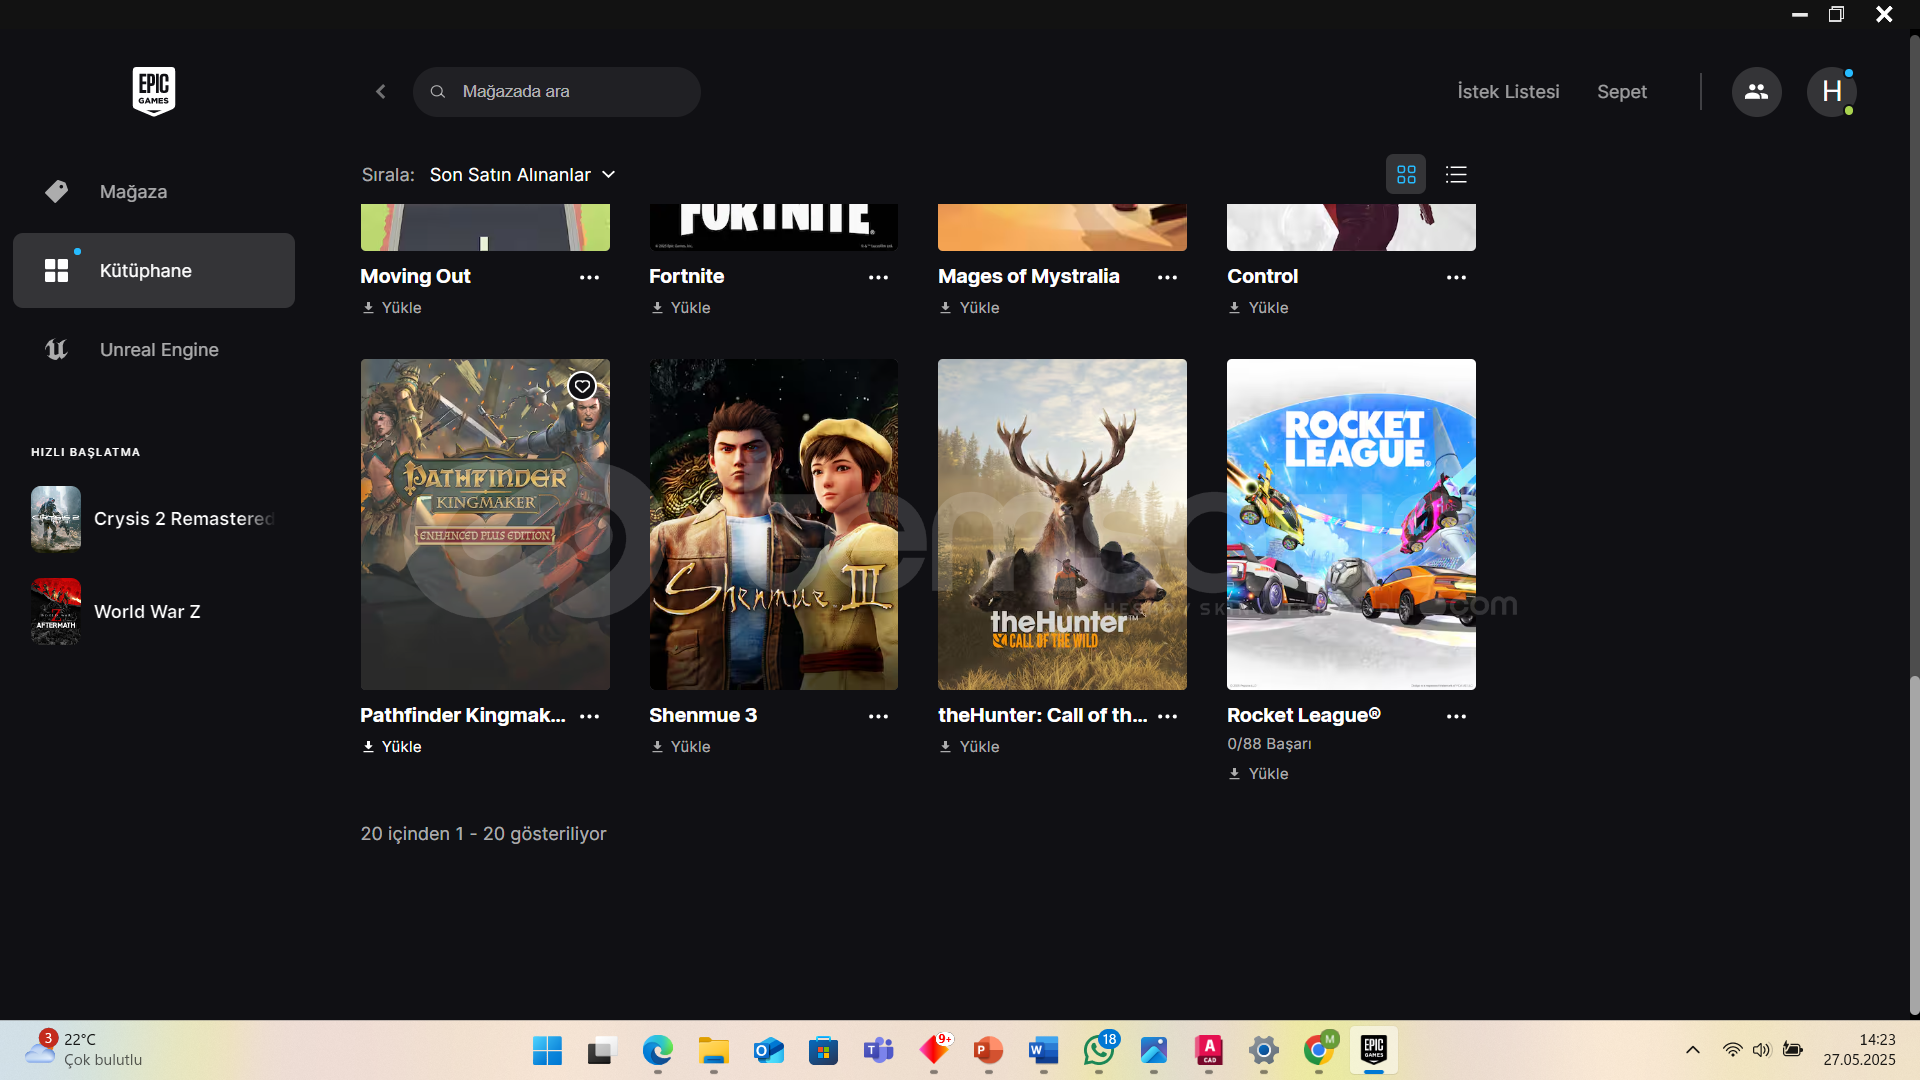1920x1080 pixels.
Task: Switch to grid view layout
Action: pyautogui.click(x=1406, y=175)
